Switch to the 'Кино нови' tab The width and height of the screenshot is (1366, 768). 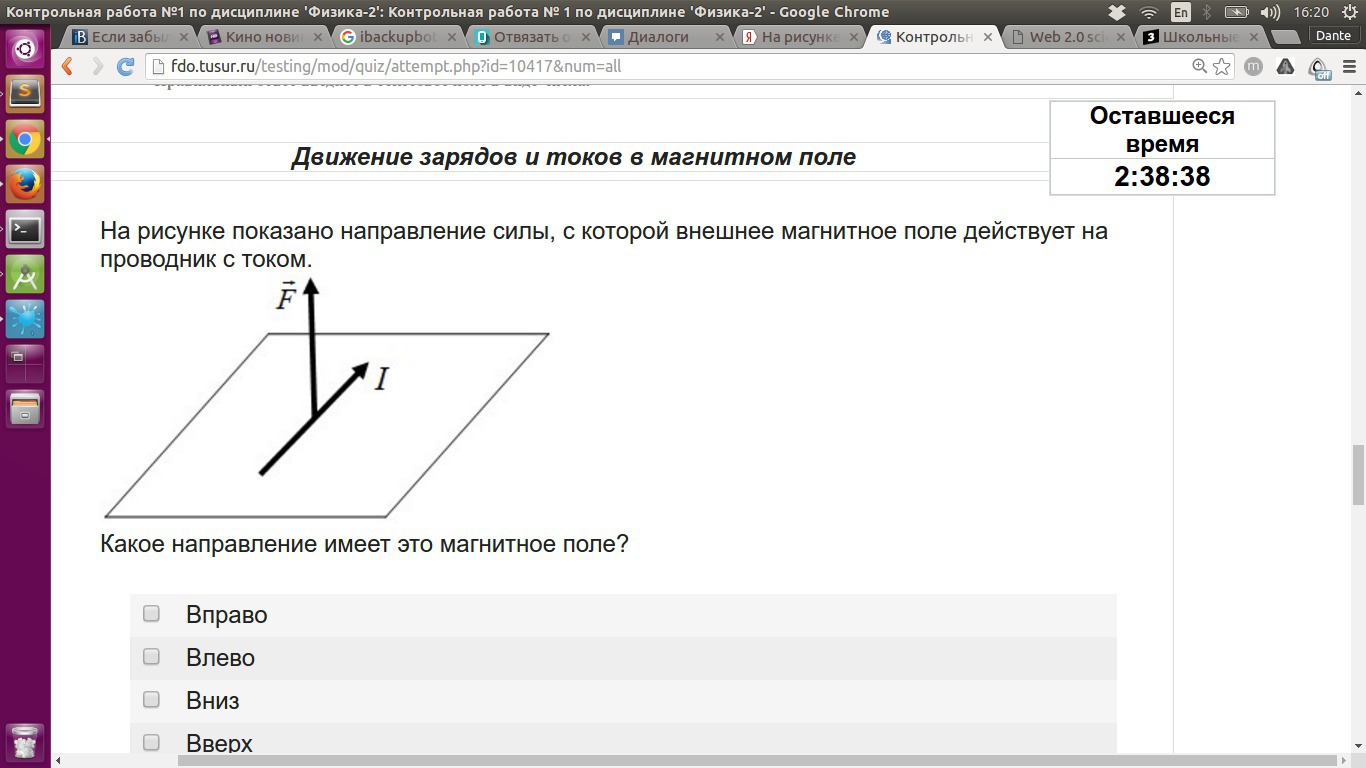[x=263, y=37]
